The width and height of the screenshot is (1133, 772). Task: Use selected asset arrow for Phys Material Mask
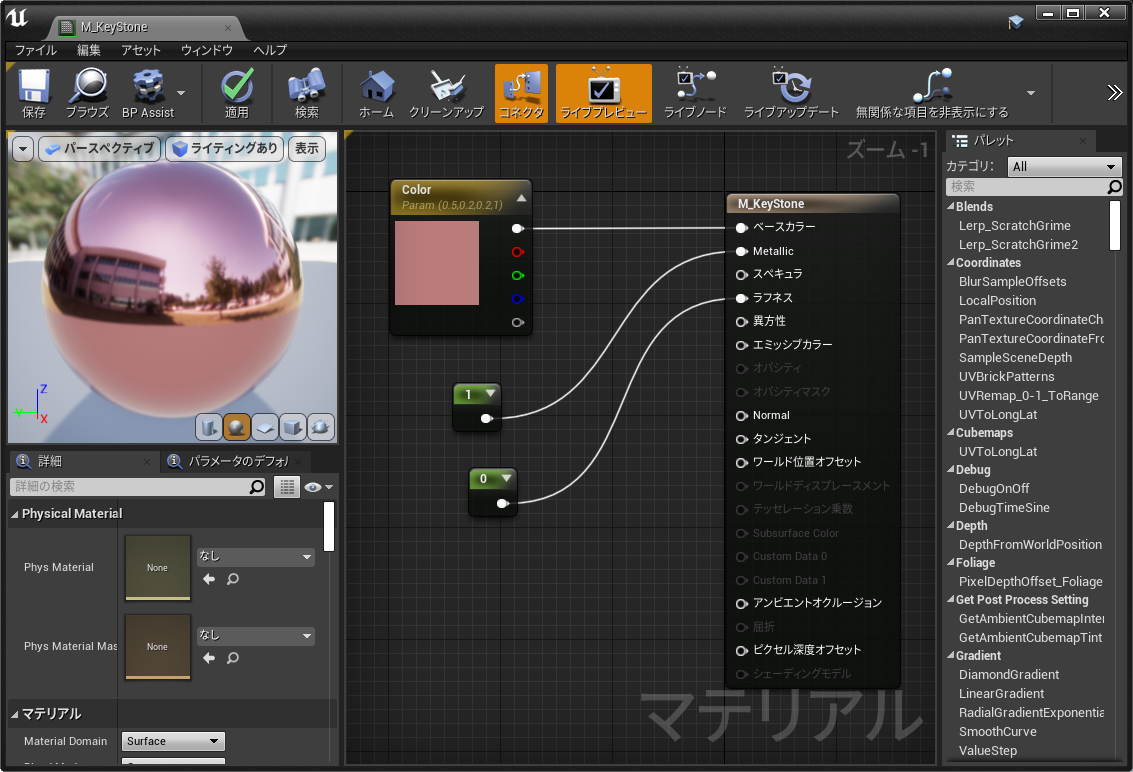click(209, 658)
